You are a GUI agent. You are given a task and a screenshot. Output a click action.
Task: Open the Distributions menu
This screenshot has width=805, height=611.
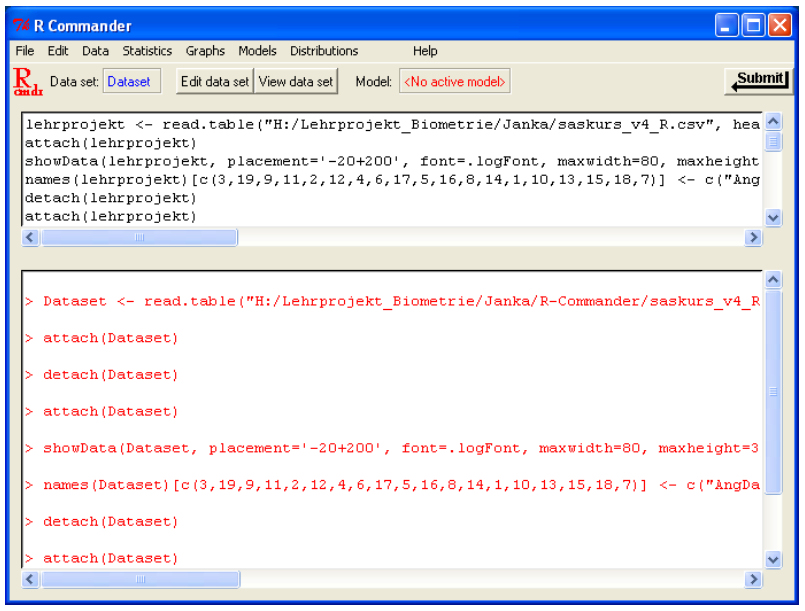(x=324, y=51)
